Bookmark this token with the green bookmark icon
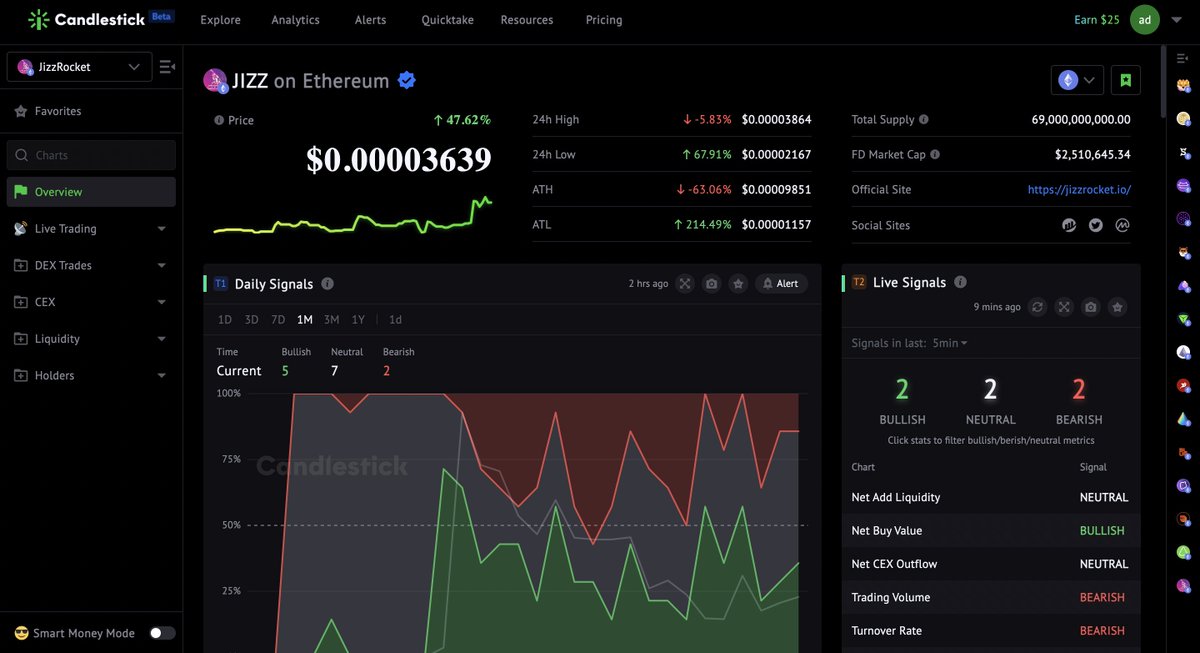The width and height of the screenshot is (1200, 653). tap(1125, 80)
